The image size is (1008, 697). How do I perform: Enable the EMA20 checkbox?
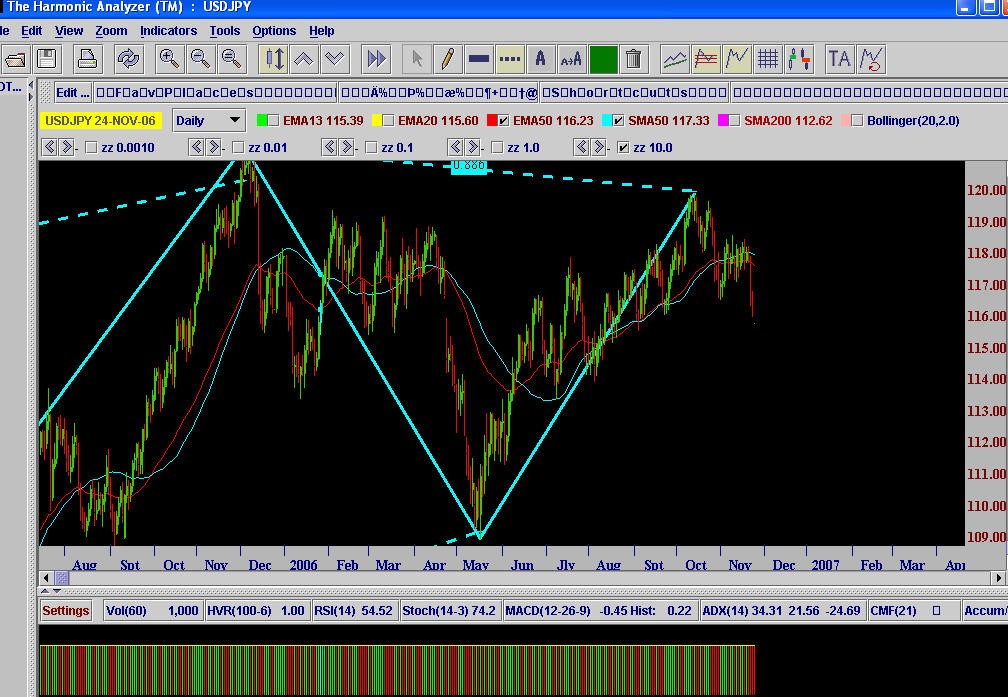pyautogui.click(x=388, y=121)
